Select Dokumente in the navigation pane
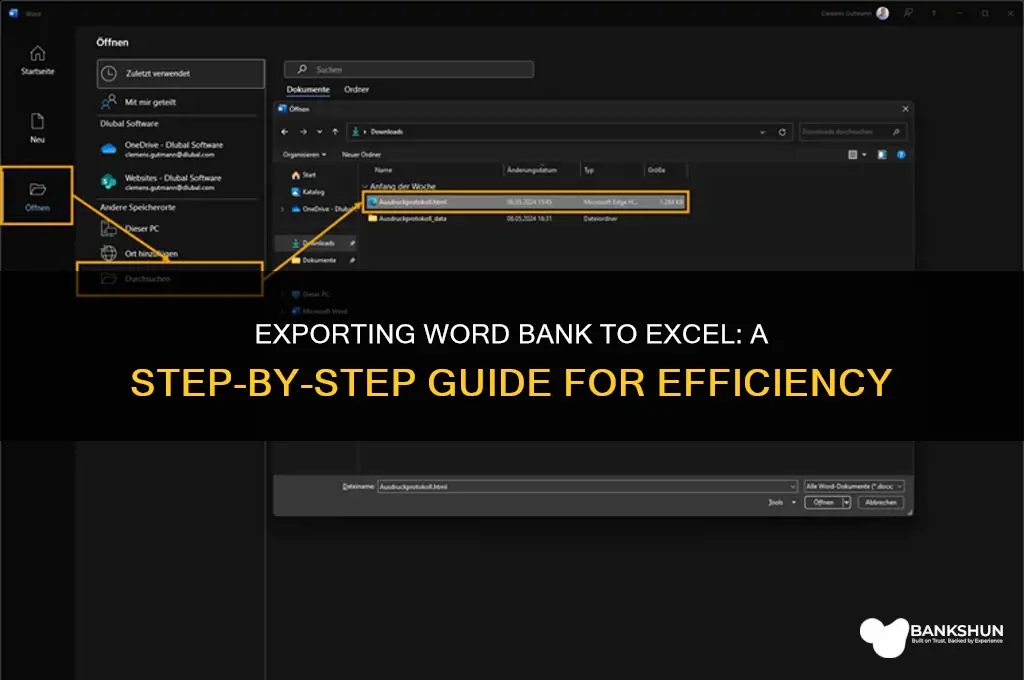 coord(314,261)
